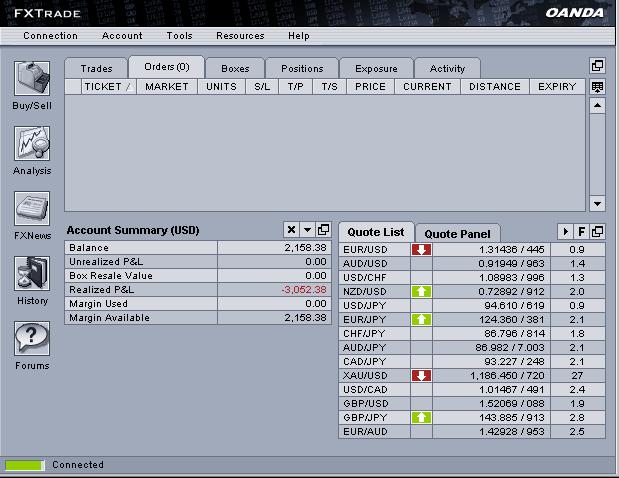The image size is (619, 478).
Task: Sort by T/P column header
Action: coord(295,87)
